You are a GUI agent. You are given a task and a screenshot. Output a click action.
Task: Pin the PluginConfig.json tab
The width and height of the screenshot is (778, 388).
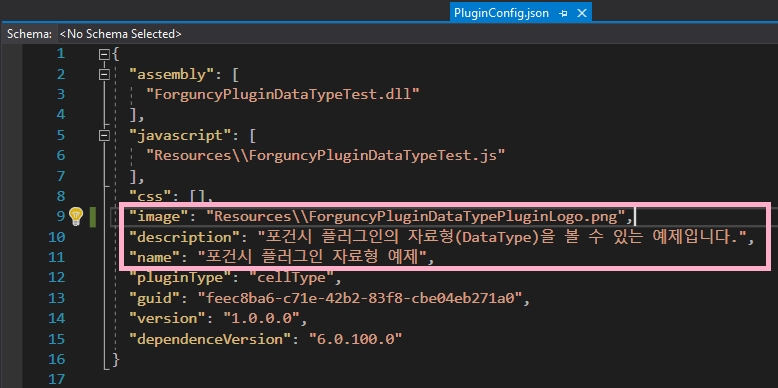pos(563,13)
